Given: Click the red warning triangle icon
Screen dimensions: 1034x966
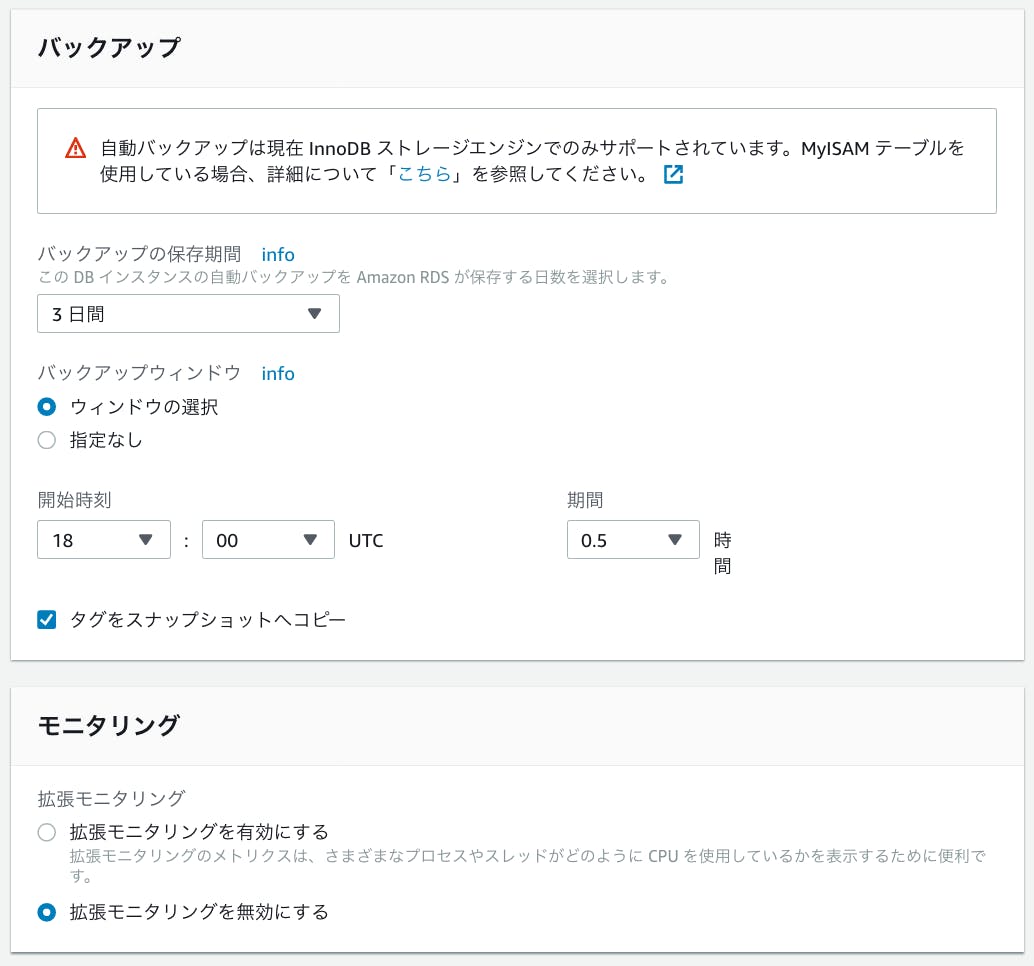Looking at the screenshot, I should [x=76, y=149].
